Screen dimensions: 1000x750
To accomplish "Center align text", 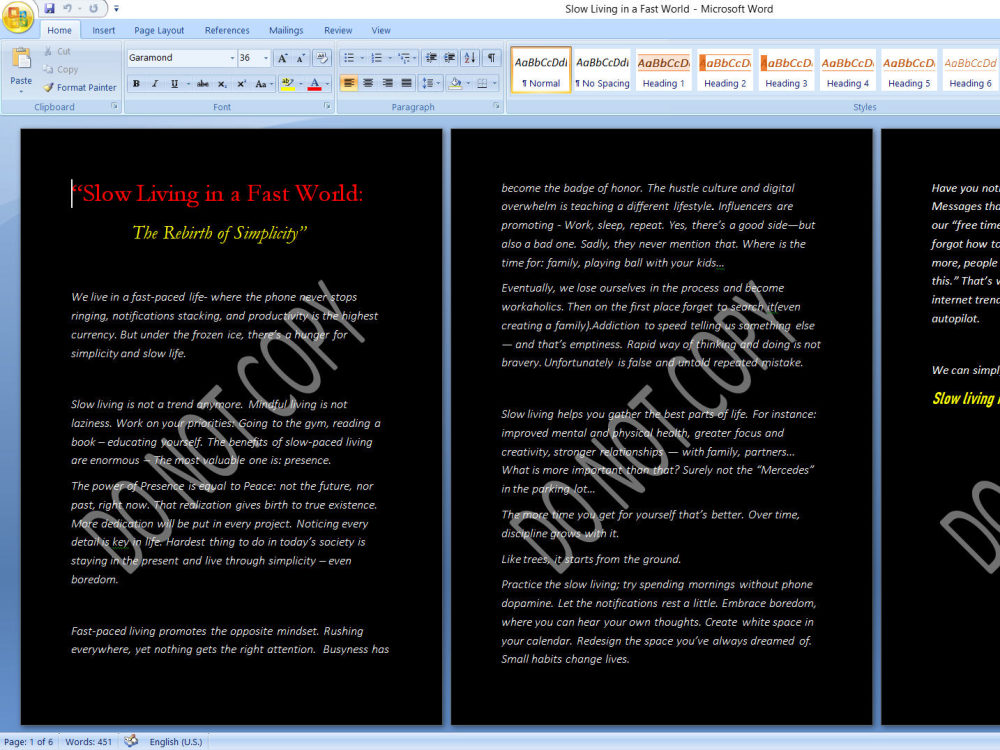I will pos(368,84).
